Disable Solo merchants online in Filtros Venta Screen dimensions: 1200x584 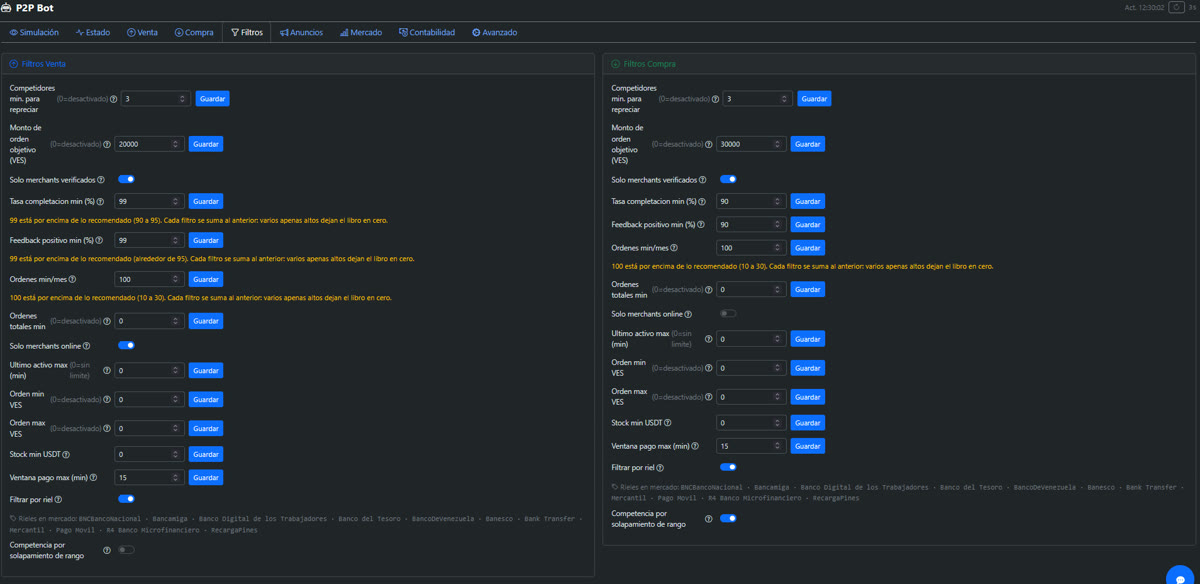pyautogui.click(x=126, y=346)
